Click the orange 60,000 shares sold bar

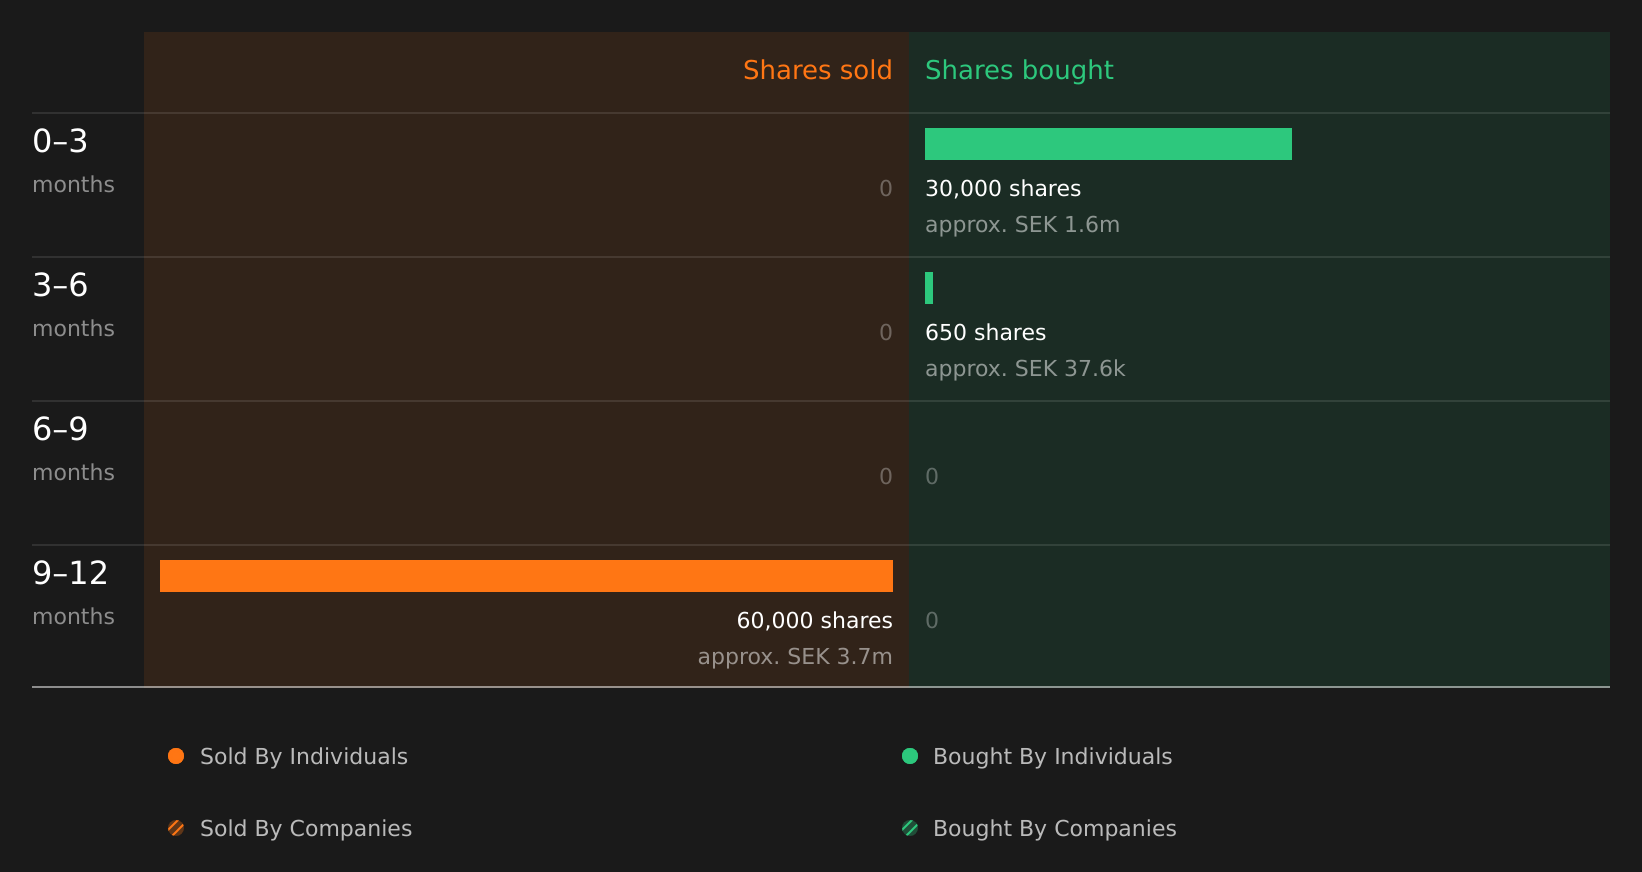pyautogui.click(x=526, y=576)
